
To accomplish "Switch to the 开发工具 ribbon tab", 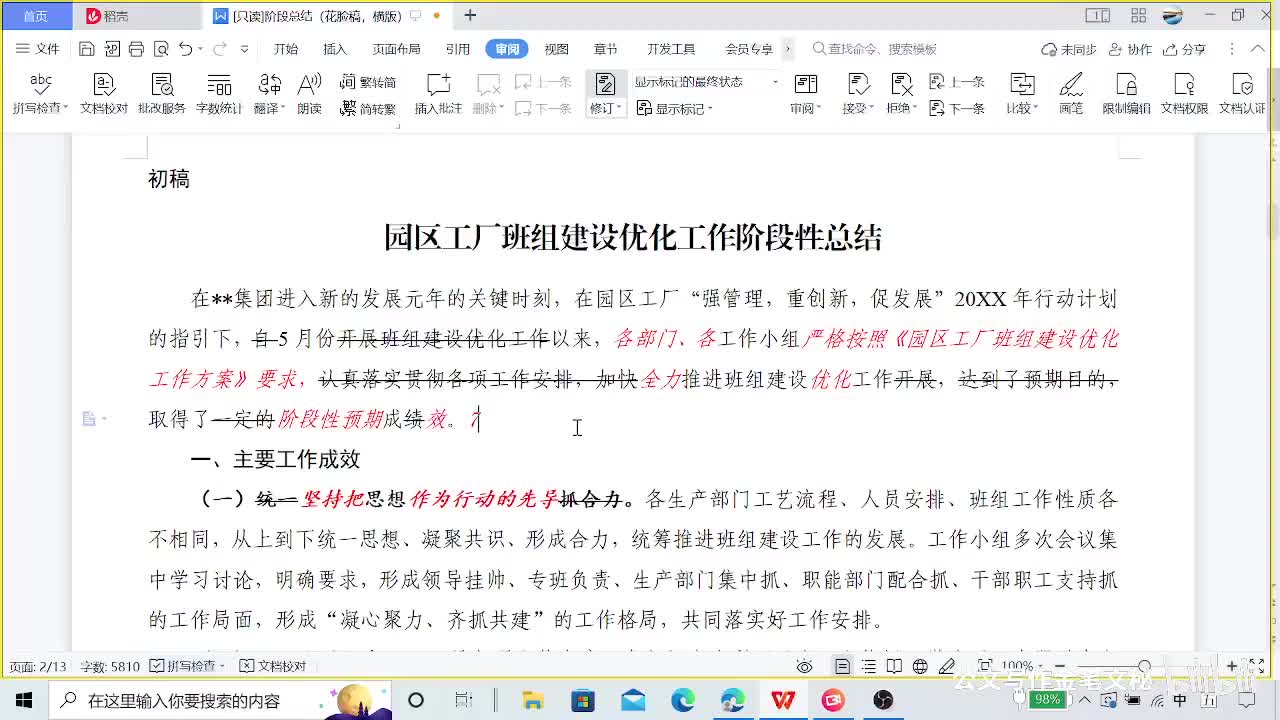I will [671, 49].
